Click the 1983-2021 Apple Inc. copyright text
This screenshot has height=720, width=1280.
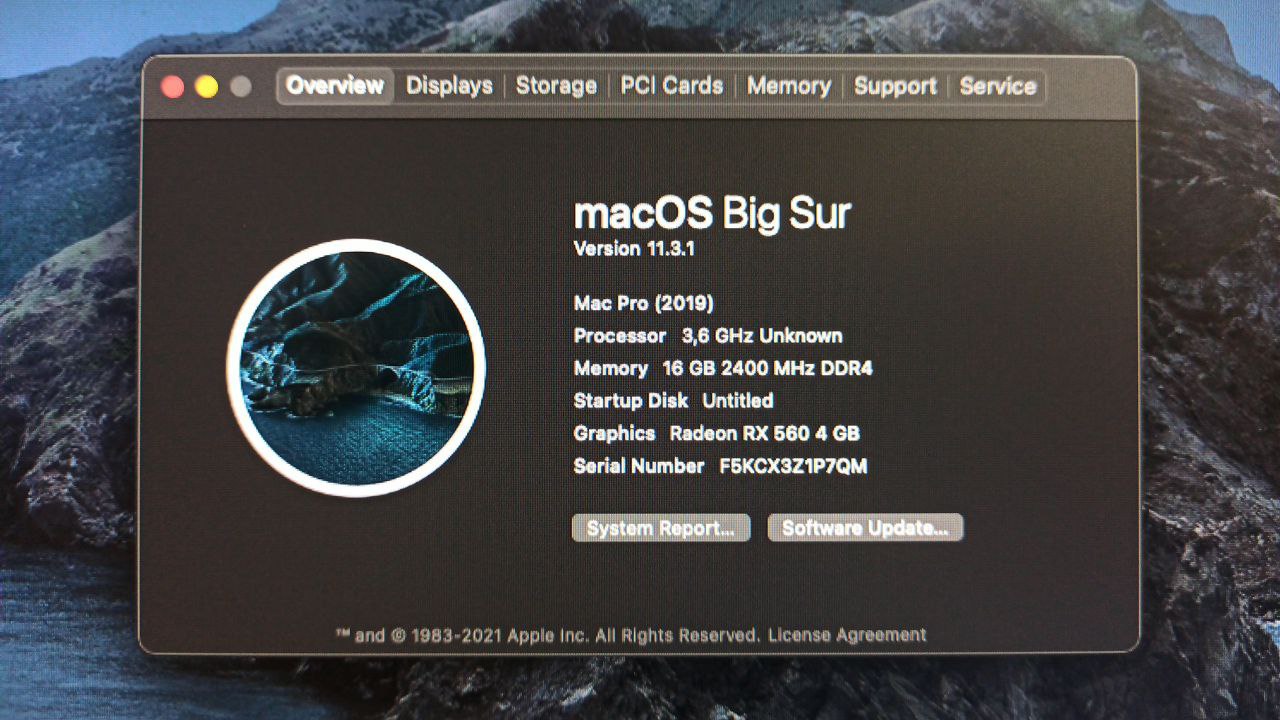pos(548,635)
